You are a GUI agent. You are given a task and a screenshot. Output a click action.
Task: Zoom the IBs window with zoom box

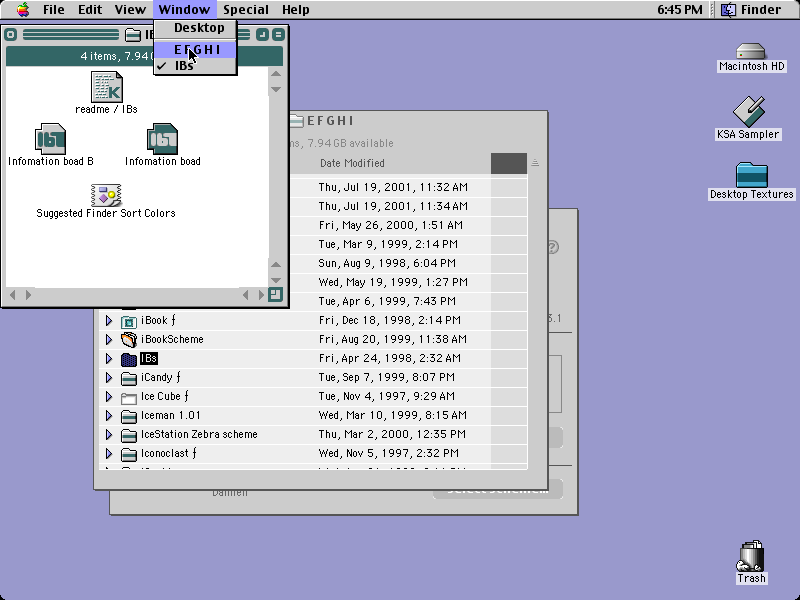[x=262, y=35]
